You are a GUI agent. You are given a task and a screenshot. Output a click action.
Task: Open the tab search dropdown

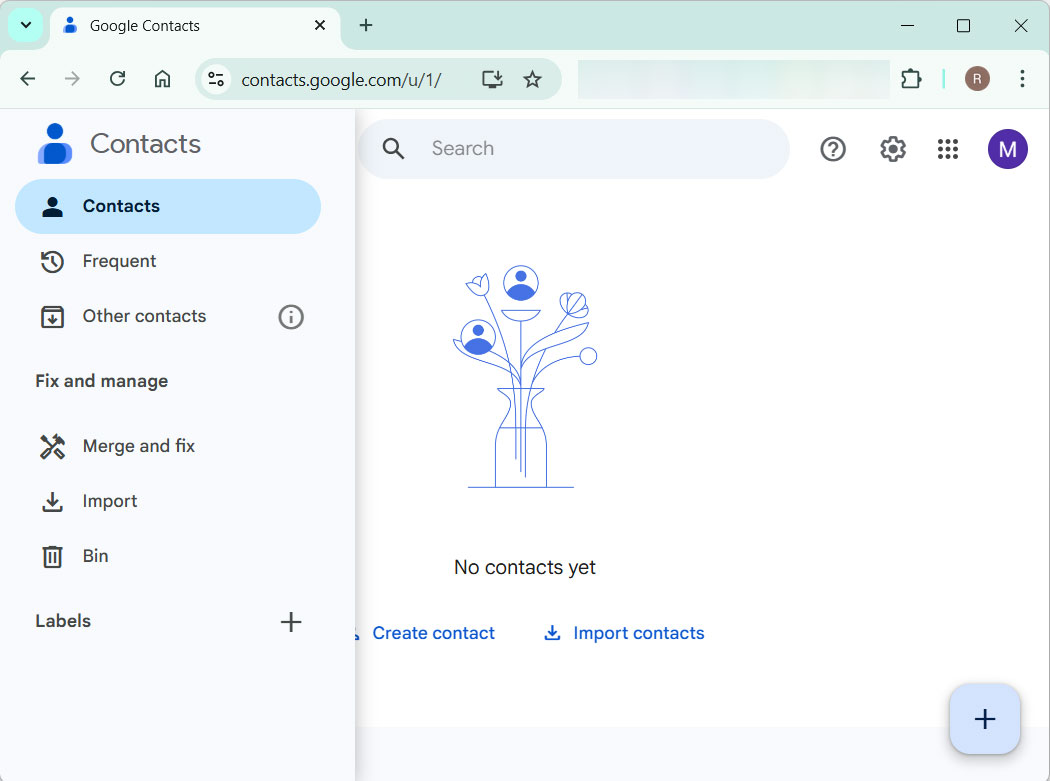point(25,25)
